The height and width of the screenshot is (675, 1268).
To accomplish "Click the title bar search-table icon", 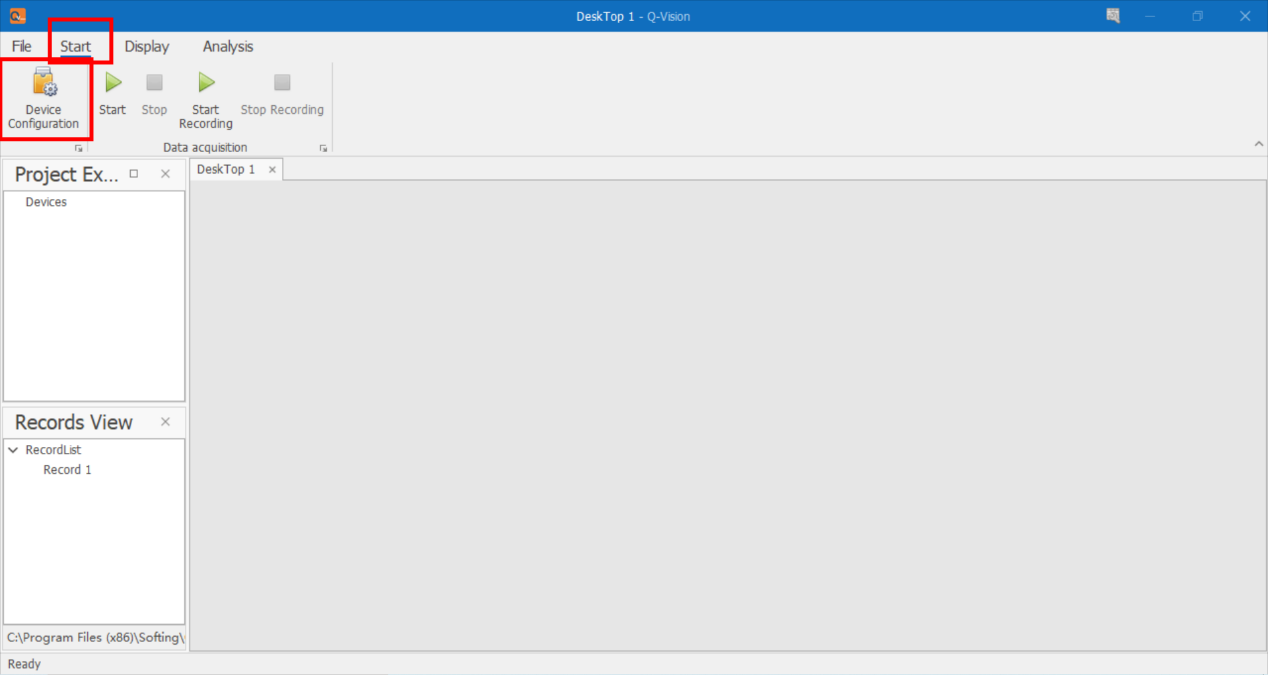I will [x=1113, y=16].
